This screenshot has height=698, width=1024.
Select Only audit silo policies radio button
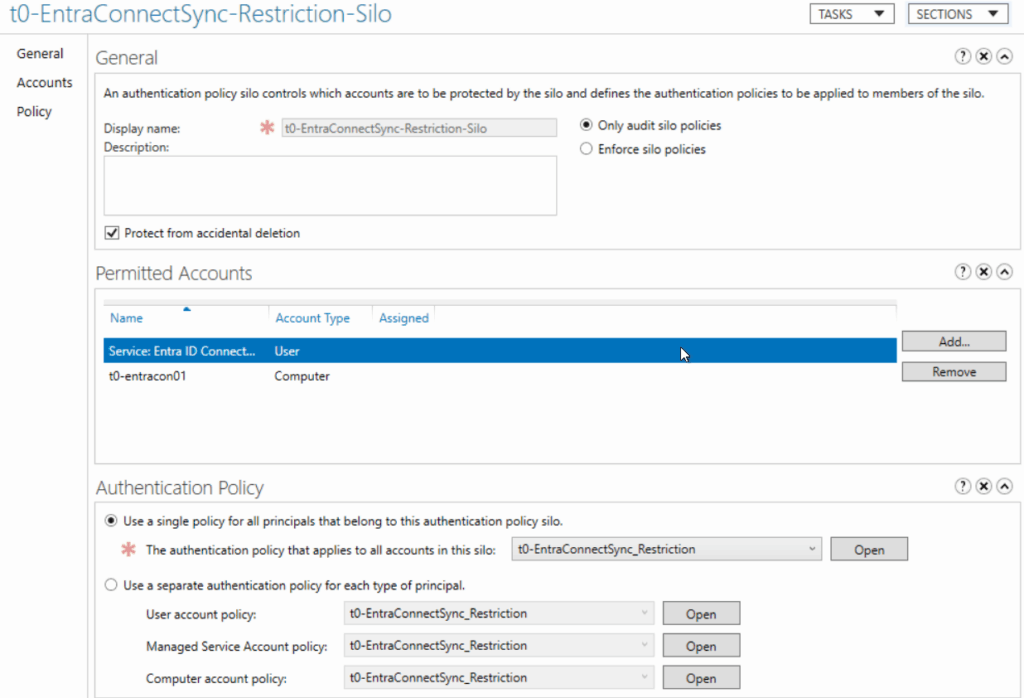[587, 126]
